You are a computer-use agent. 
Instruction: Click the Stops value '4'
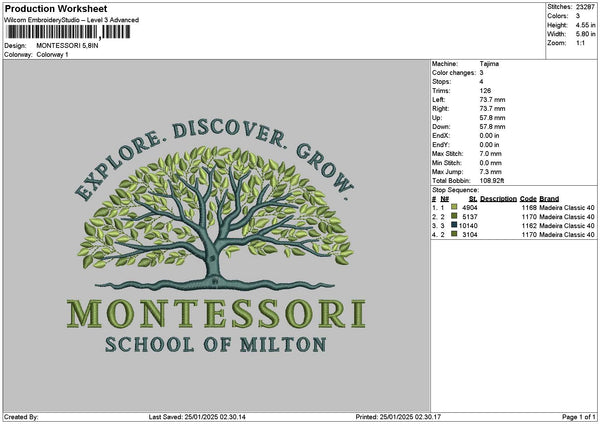click(481, 82)
